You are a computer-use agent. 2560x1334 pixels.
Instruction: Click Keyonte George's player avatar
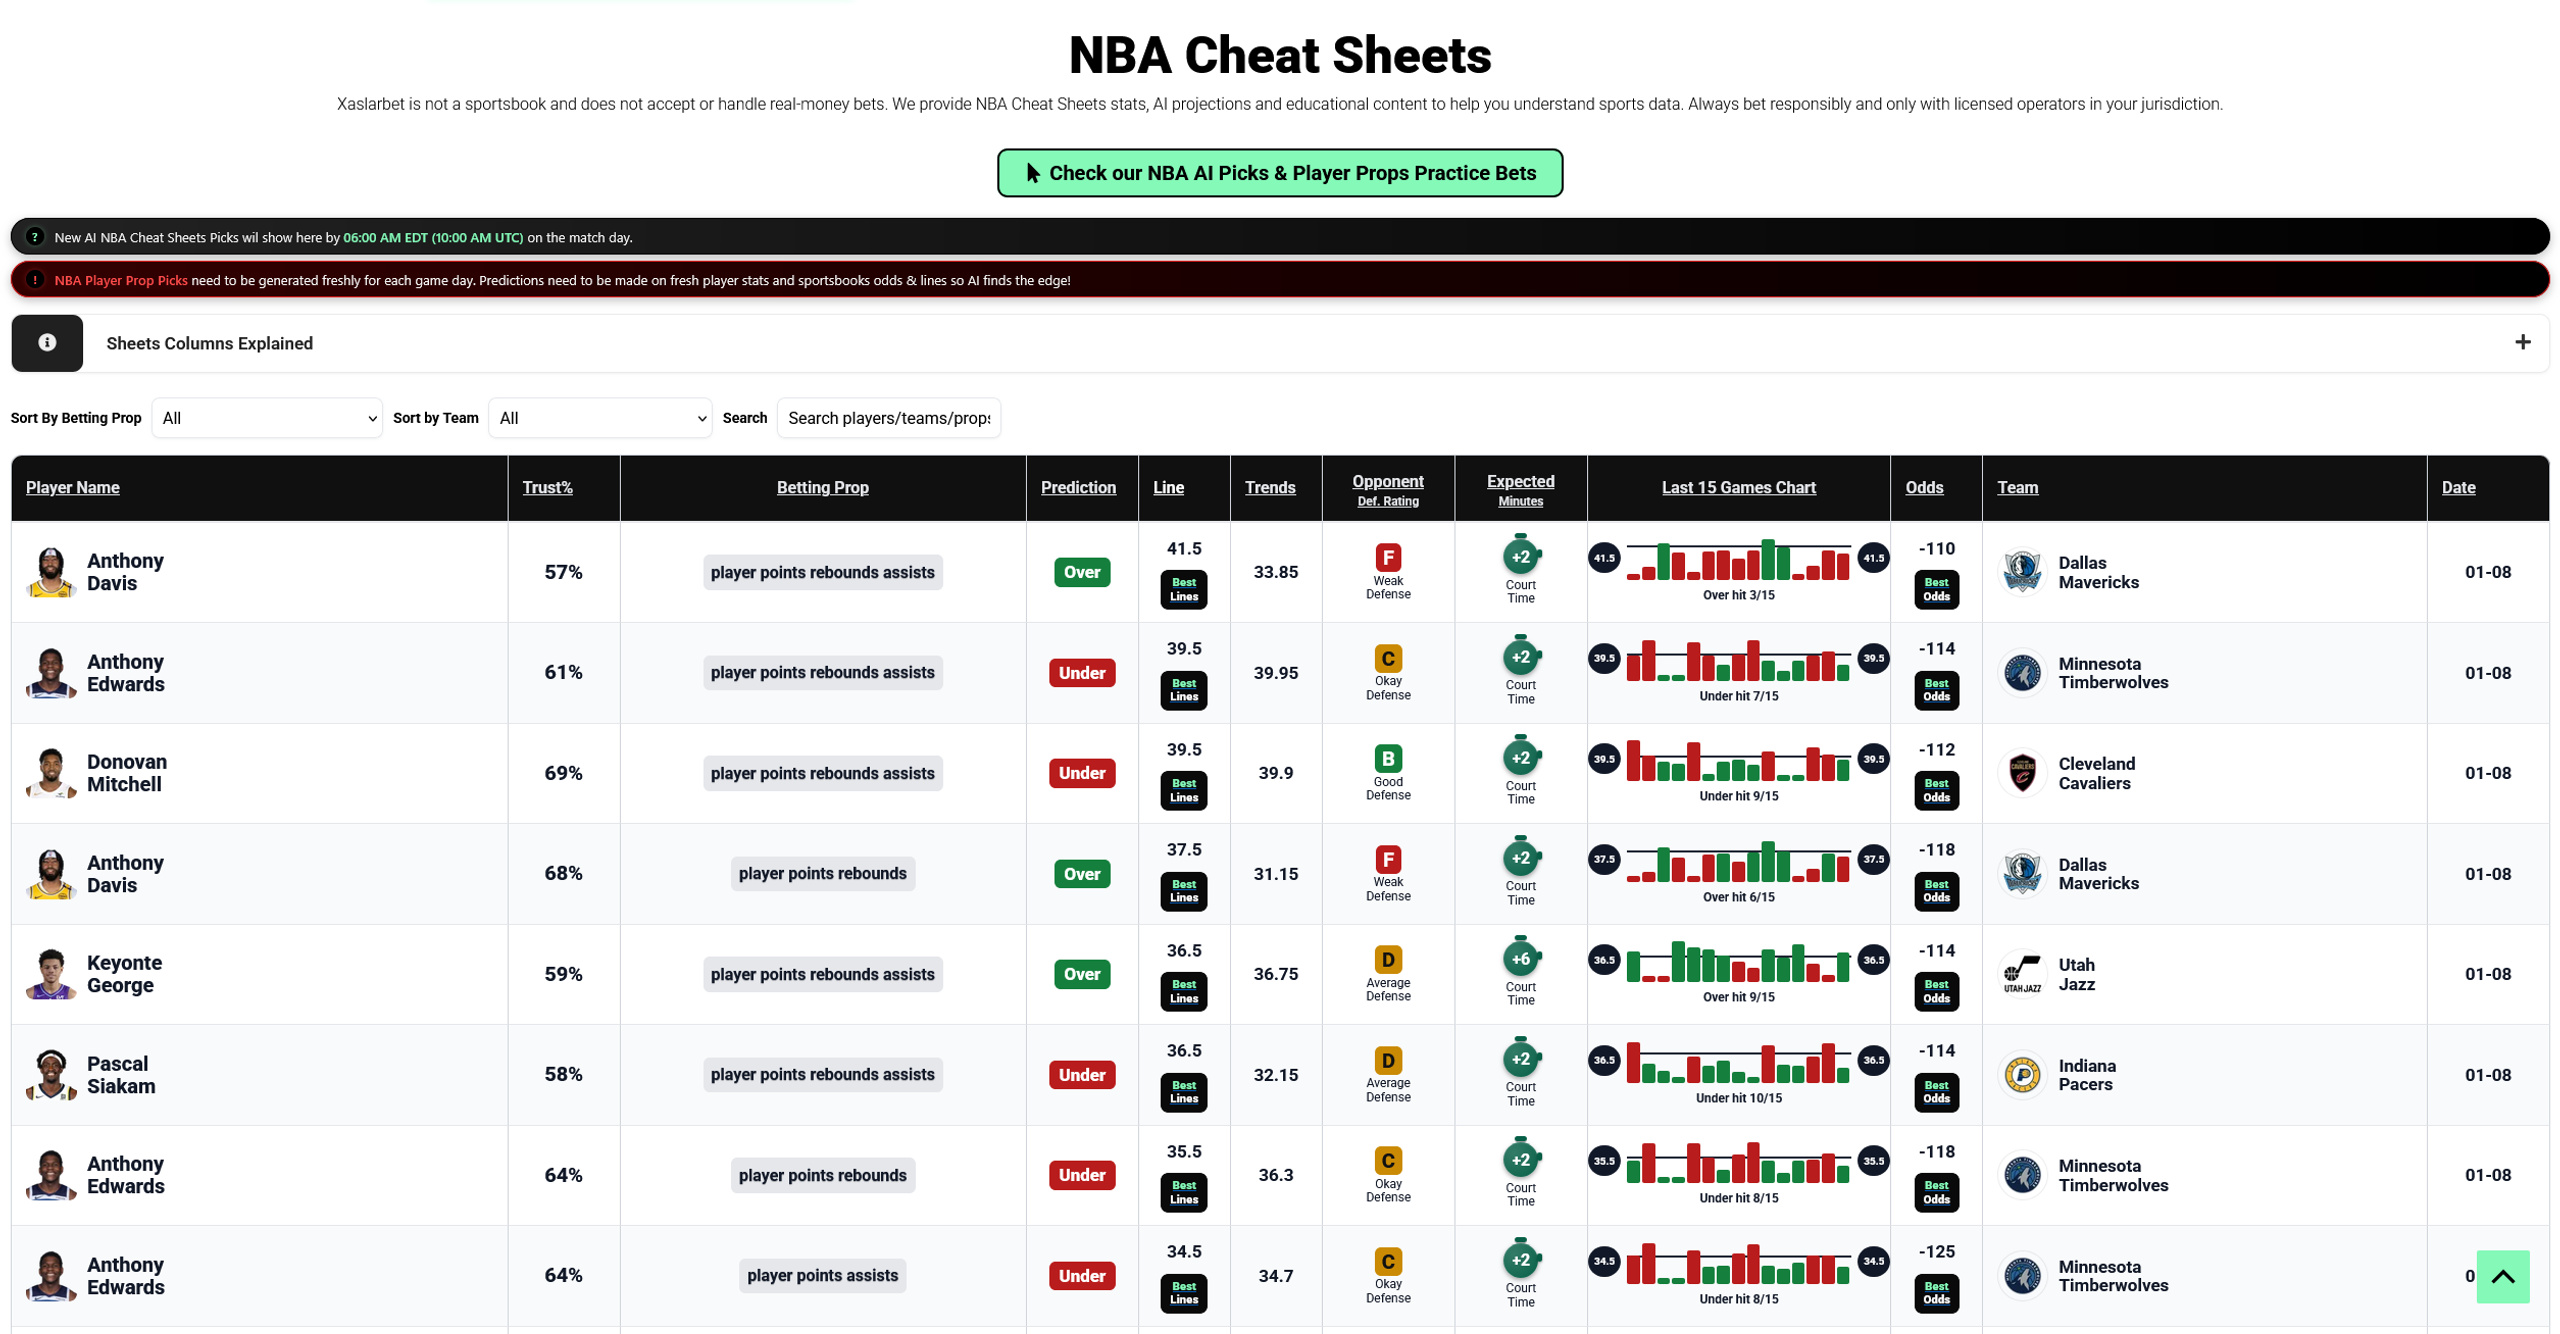(x=51, y=974)
